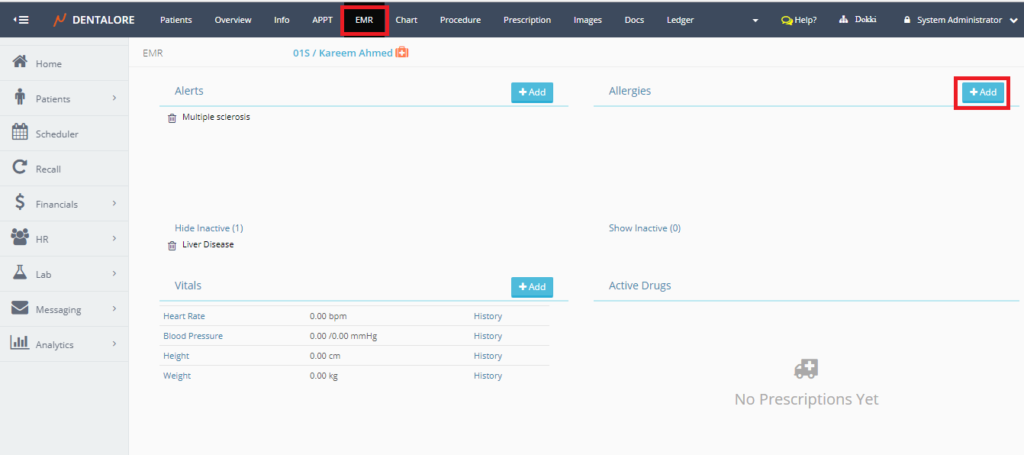Add a new vitals record
1024x455 pixels.
[x=531, y=287]
